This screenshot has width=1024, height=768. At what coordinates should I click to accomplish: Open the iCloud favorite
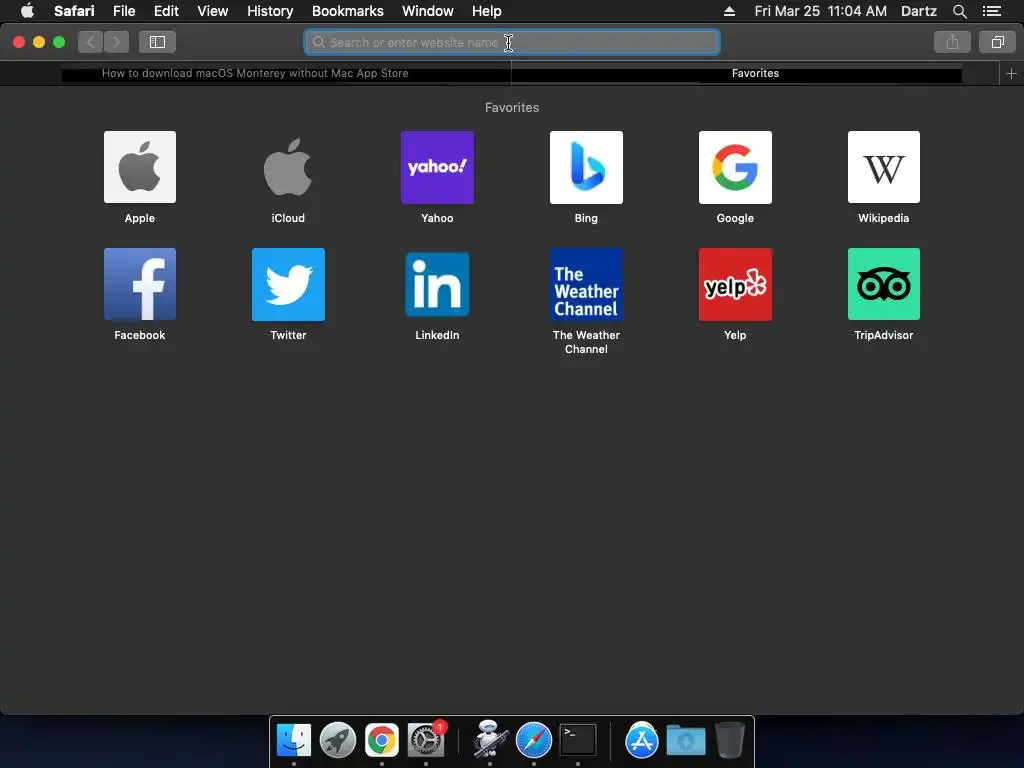click(288, 167)
